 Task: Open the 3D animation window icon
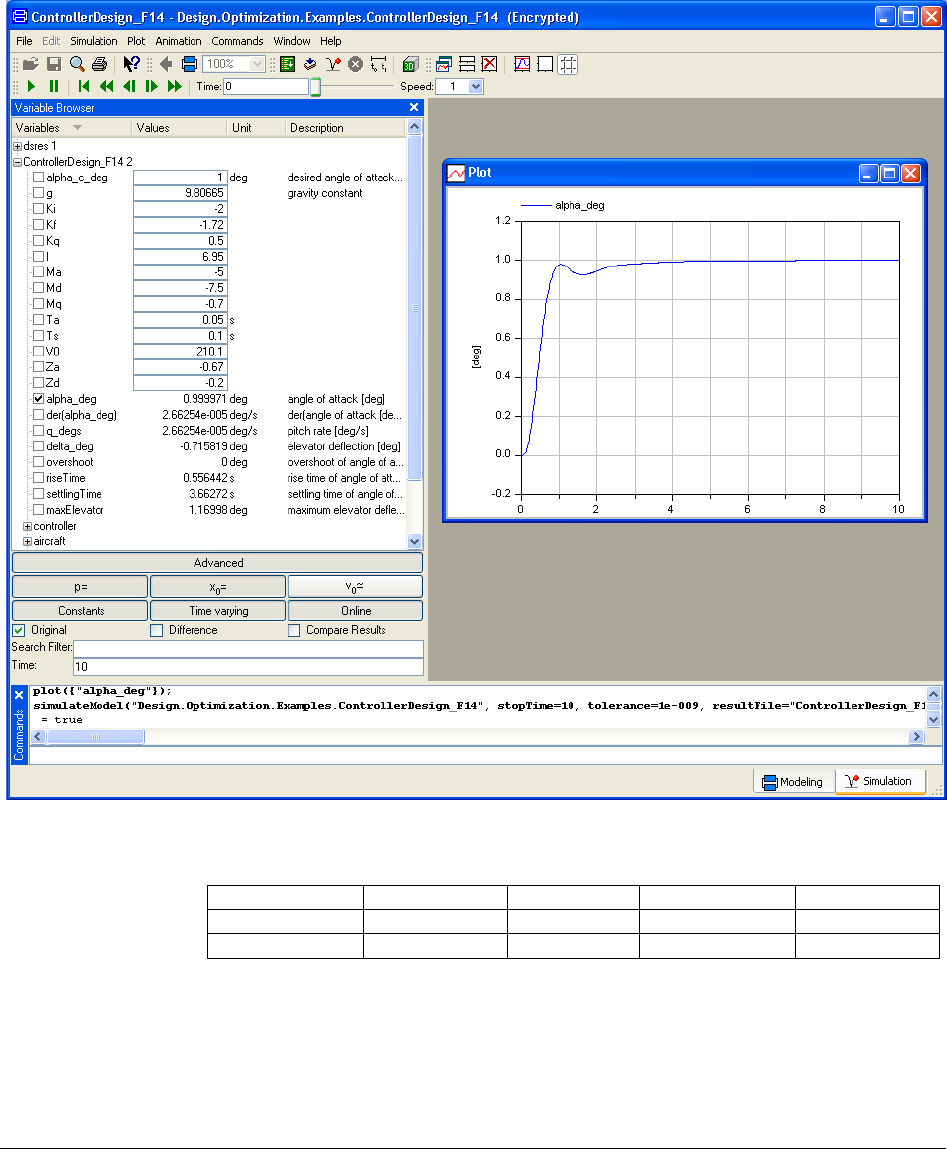tap(410, 64)
